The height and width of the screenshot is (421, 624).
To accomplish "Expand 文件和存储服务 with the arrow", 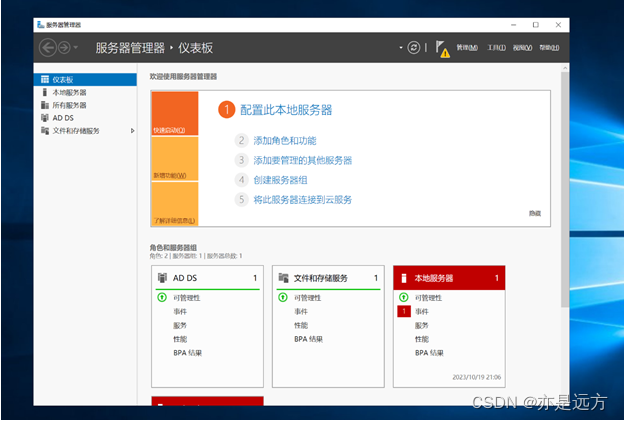I will [x=133, y=131].
